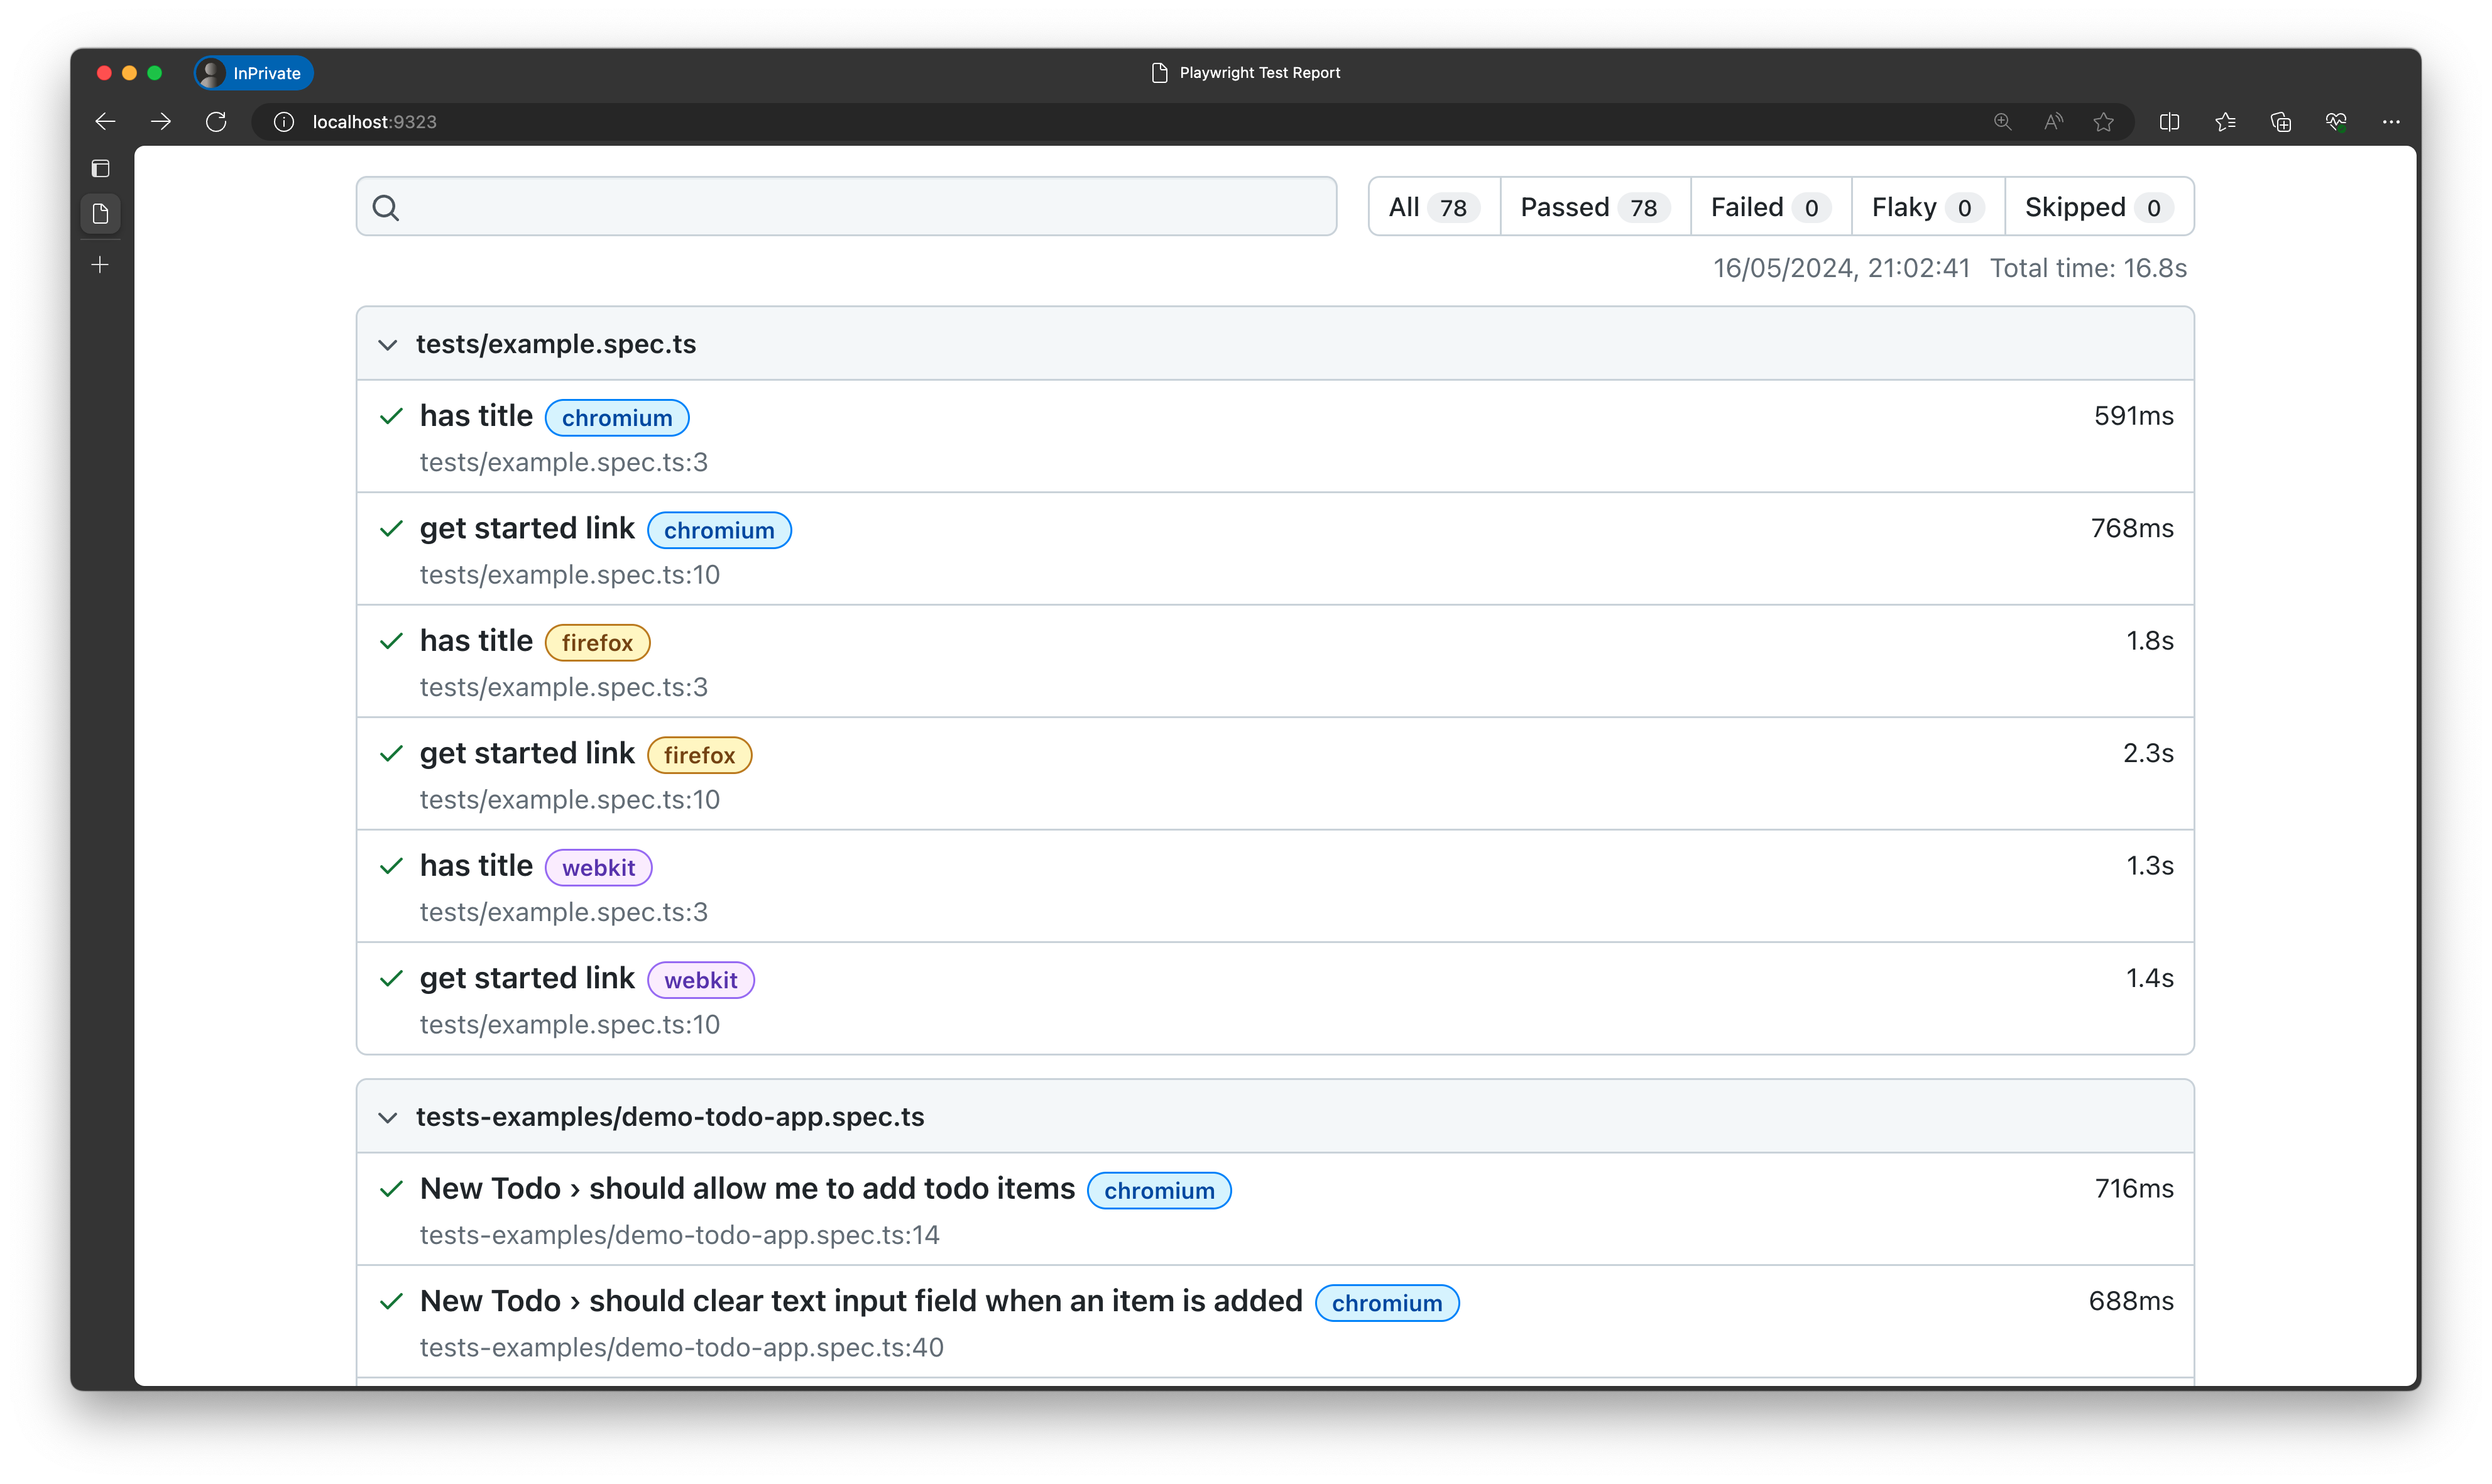This screenshot has width=2492, height=1484.
Task: Click the zoom magnifier icon in address bar
Action: pos(2002,122)
